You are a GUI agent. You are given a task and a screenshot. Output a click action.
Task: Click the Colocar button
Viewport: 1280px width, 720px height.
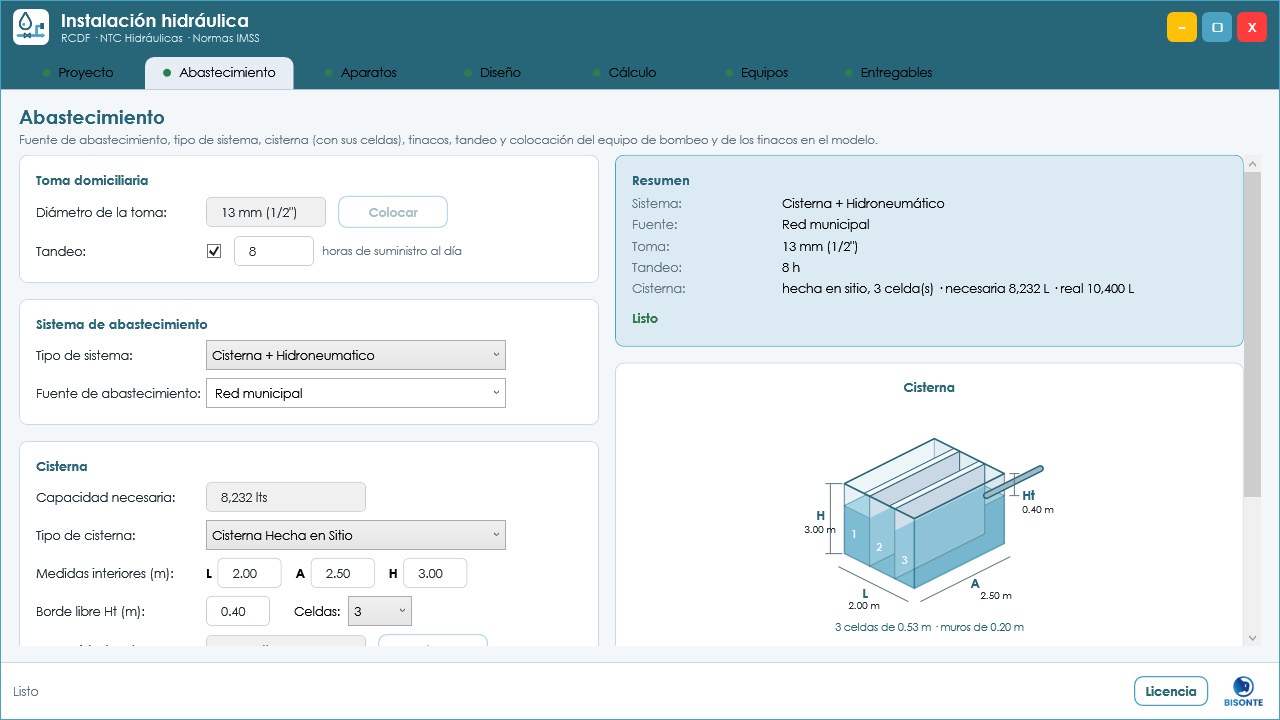click(x=393, y=212)
